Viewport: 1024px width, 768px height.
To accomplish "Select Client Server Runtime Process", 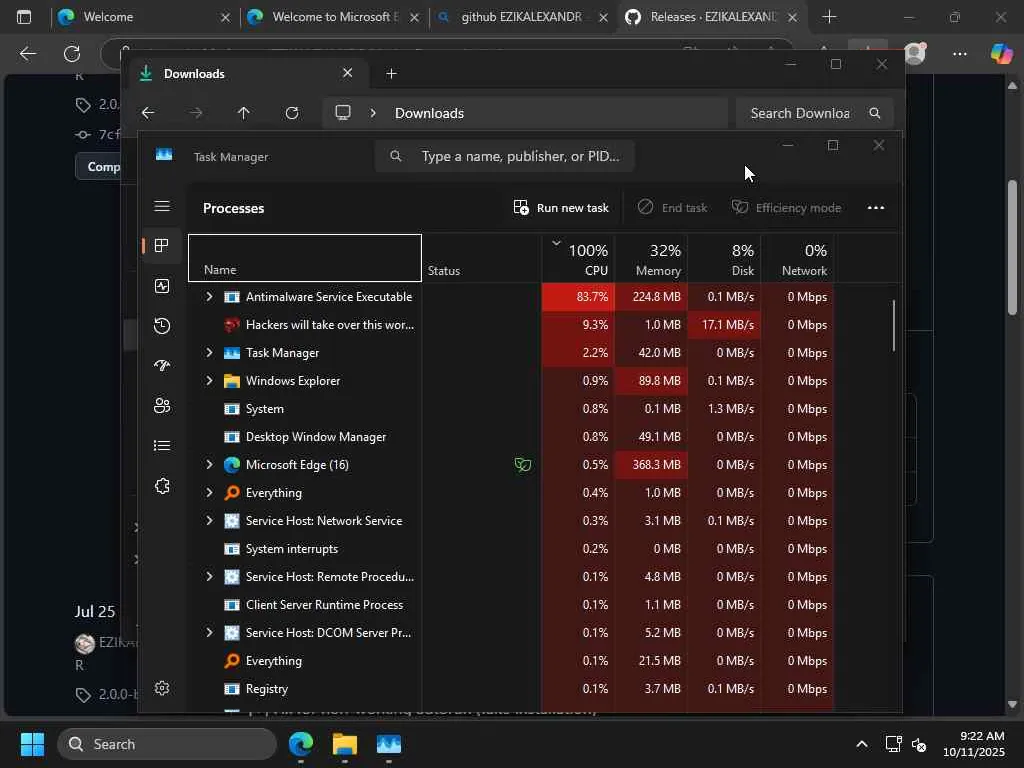I will [x=511, y=605].
